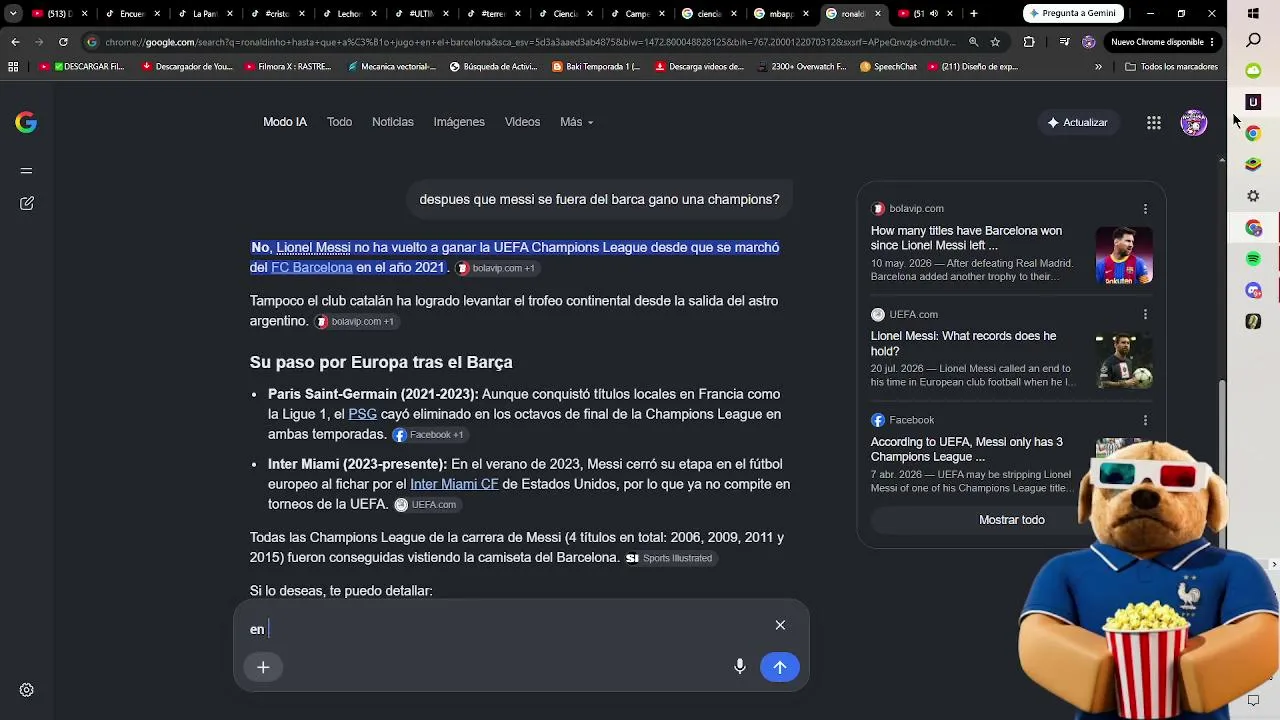Open the DESCARGAR FIL... bookmark

[x=82, y=67]
